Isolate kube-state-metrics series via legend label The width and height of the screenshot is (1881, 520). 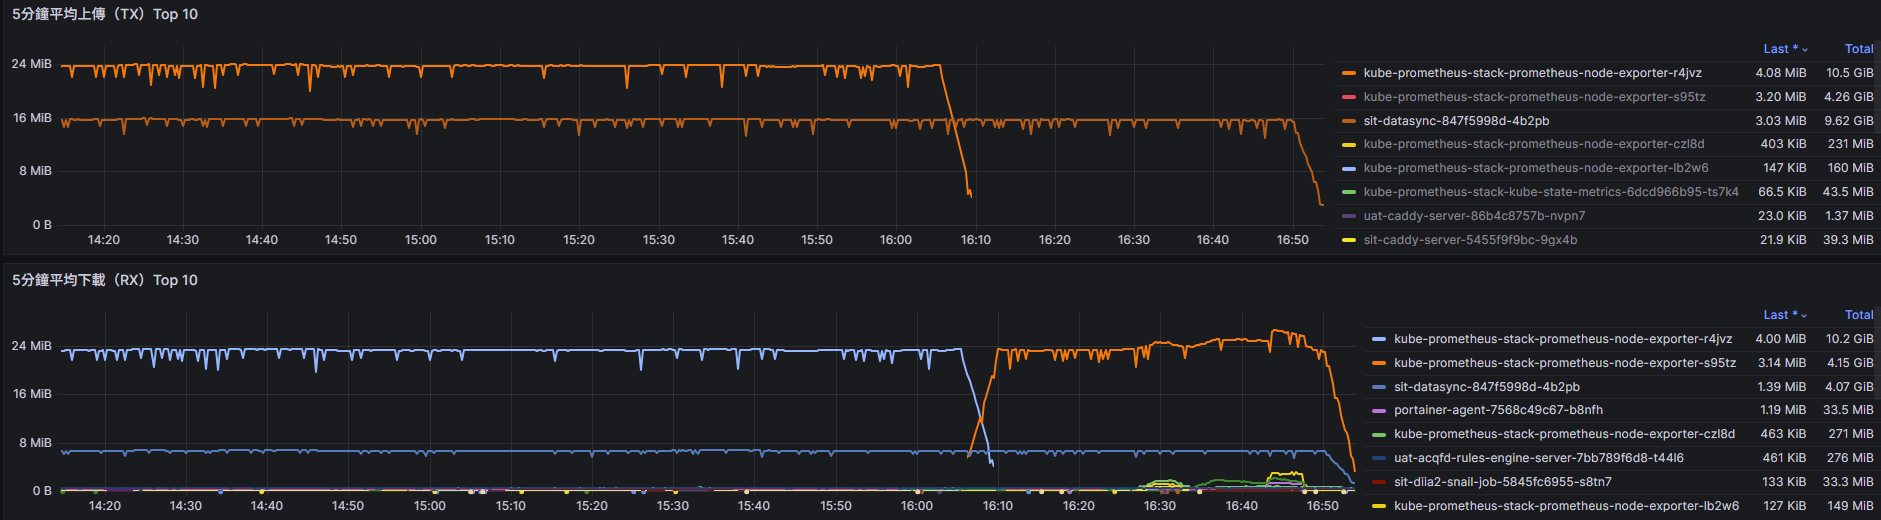(1550, 192)
